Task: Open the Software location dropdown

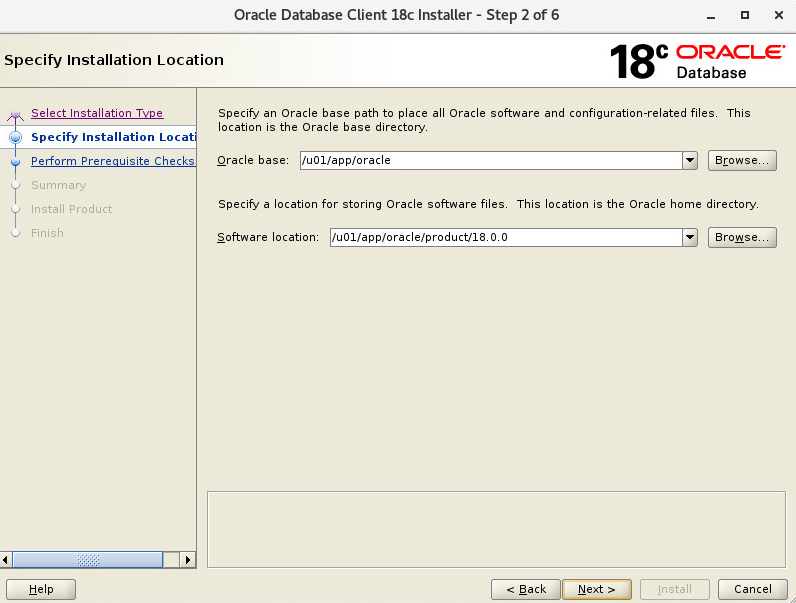Action: point(690,237)
